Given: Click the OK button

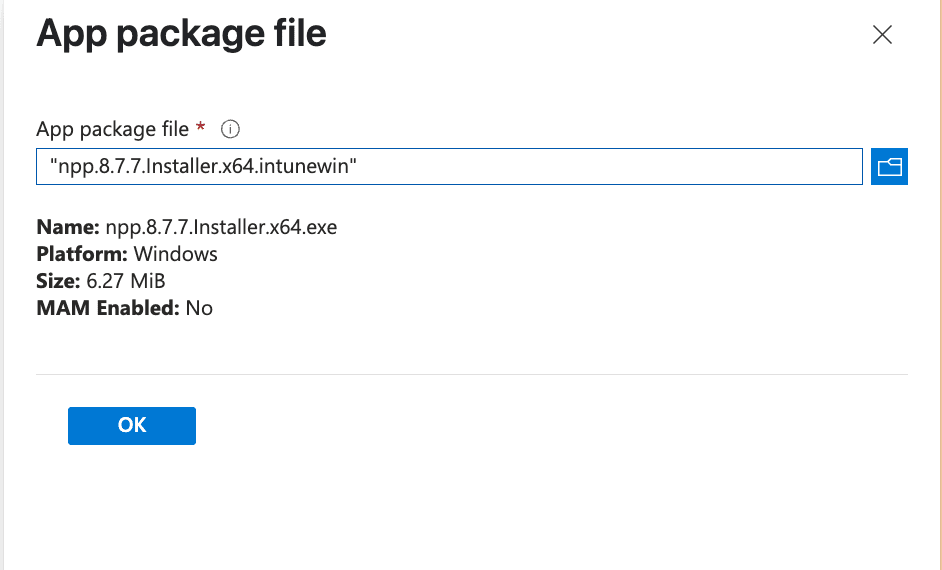Looking at the screenshot, I should click(132, 425).
